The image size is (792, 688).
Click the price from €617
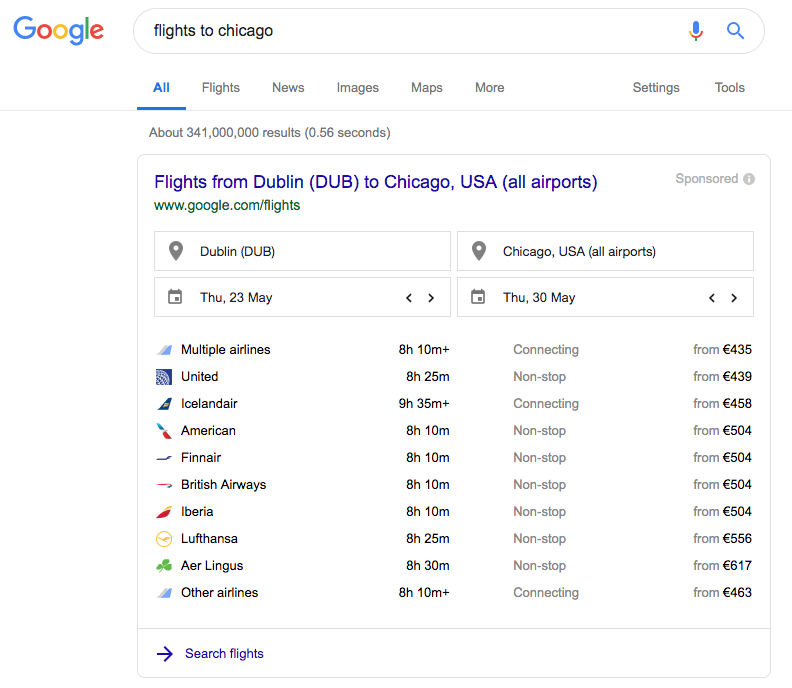[722, 566]
